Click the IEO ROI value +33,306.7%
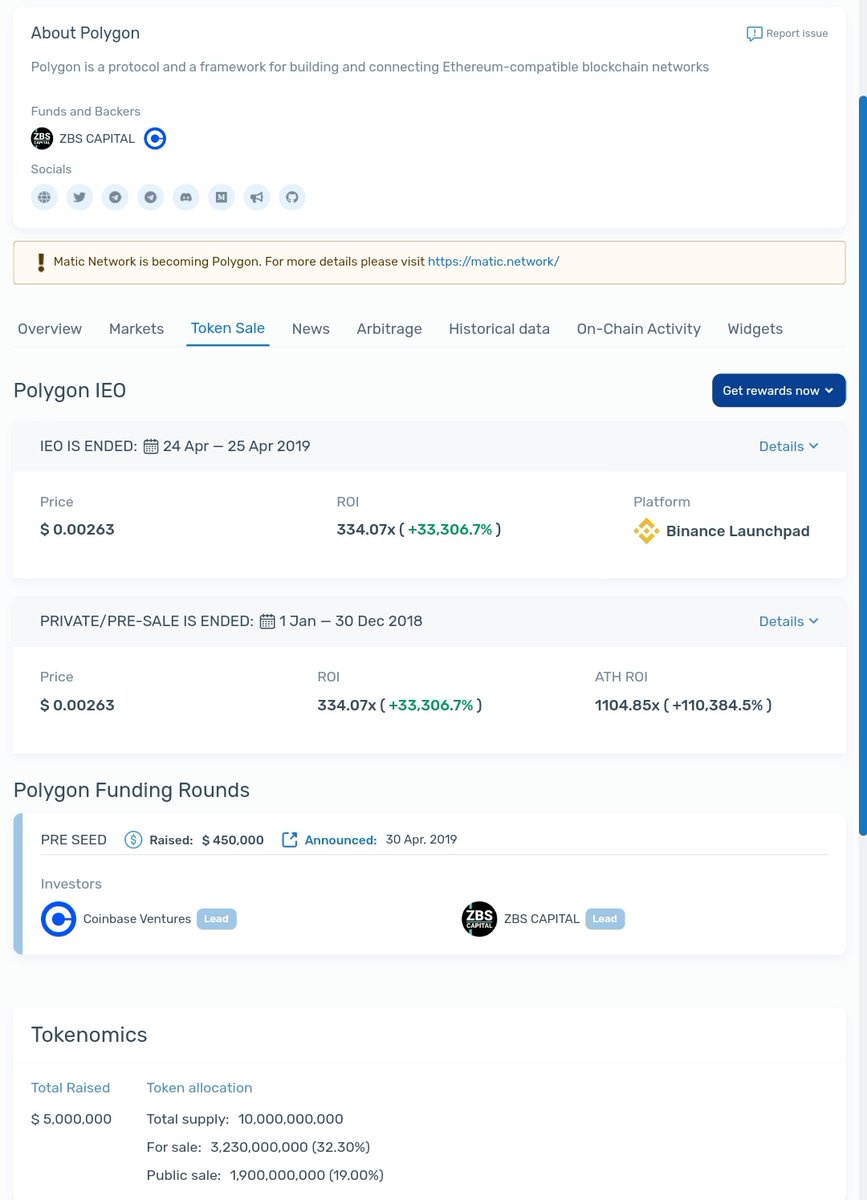 pyautogui.click(x=450, y=530)
